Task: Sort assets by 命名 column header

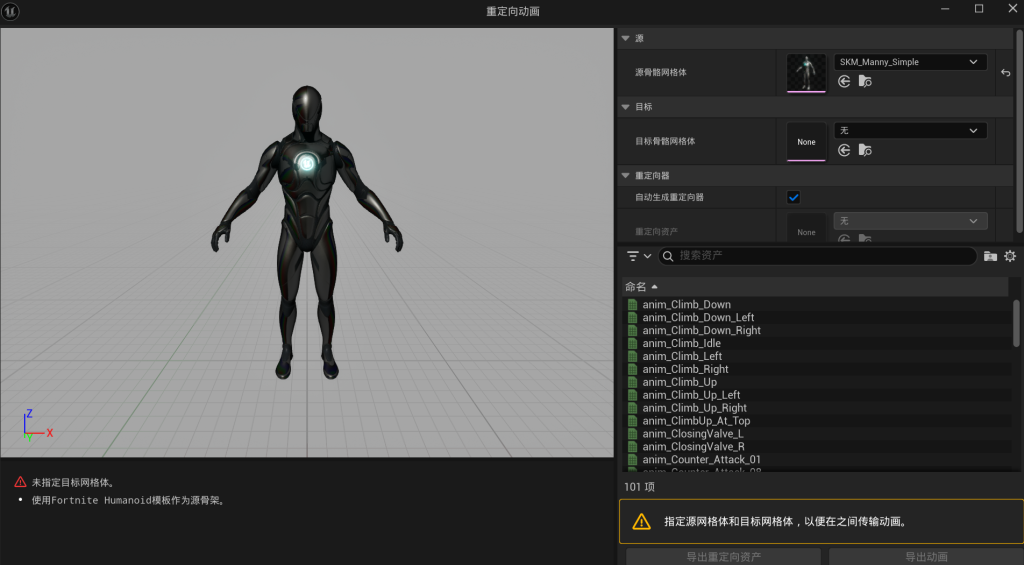Action: click(x=815, y=287)
